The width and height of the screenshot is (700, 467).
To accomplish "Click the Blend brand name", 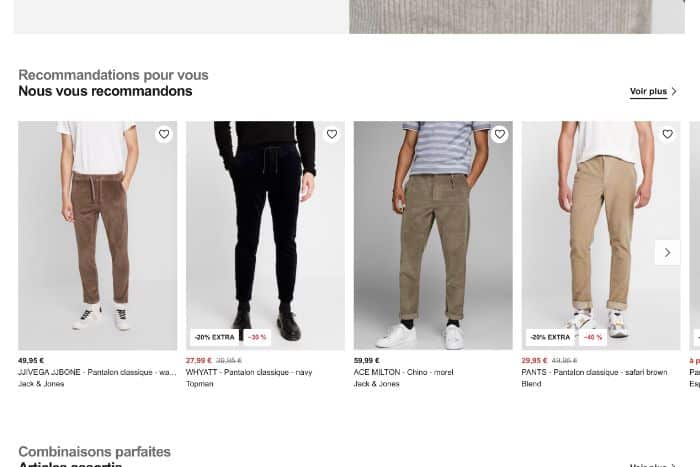I will coord(531,383).
